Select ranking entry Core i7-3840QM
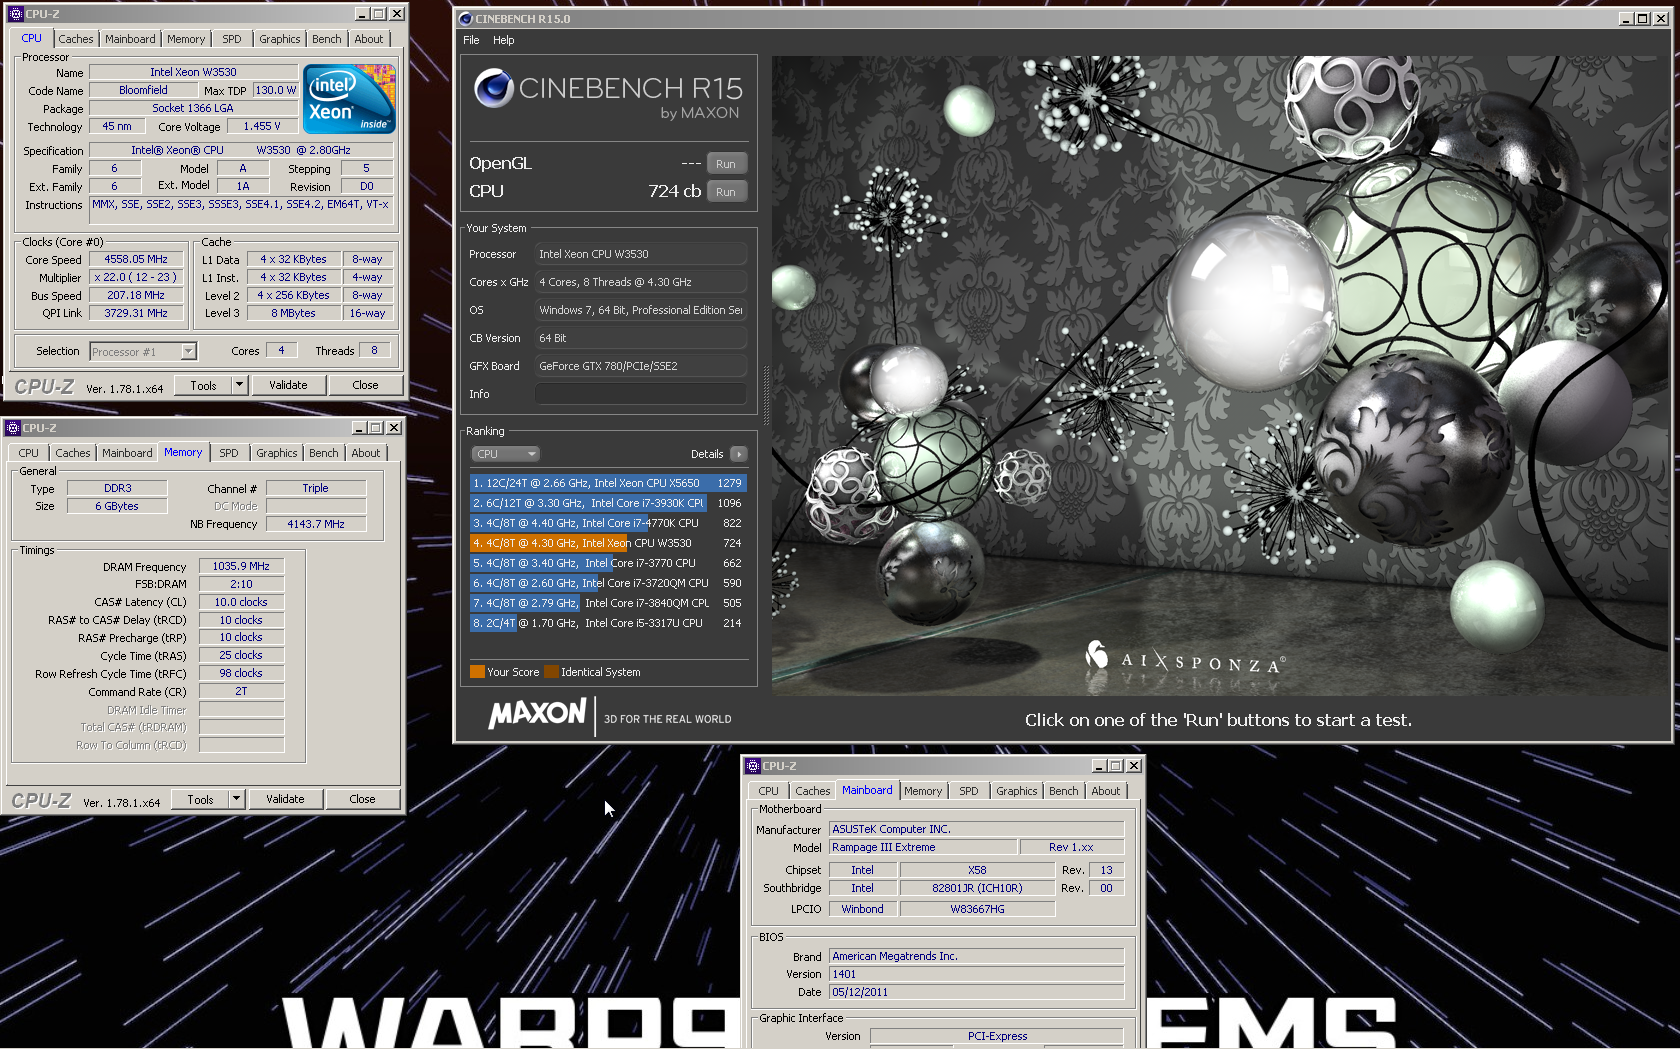Viewport: 1680px width, 1050px height. (608, 603)
